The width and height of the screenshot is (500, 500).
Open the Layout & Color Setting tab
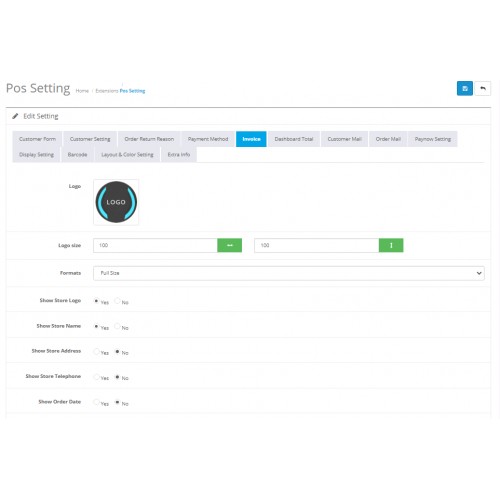[x=127, y=155]
